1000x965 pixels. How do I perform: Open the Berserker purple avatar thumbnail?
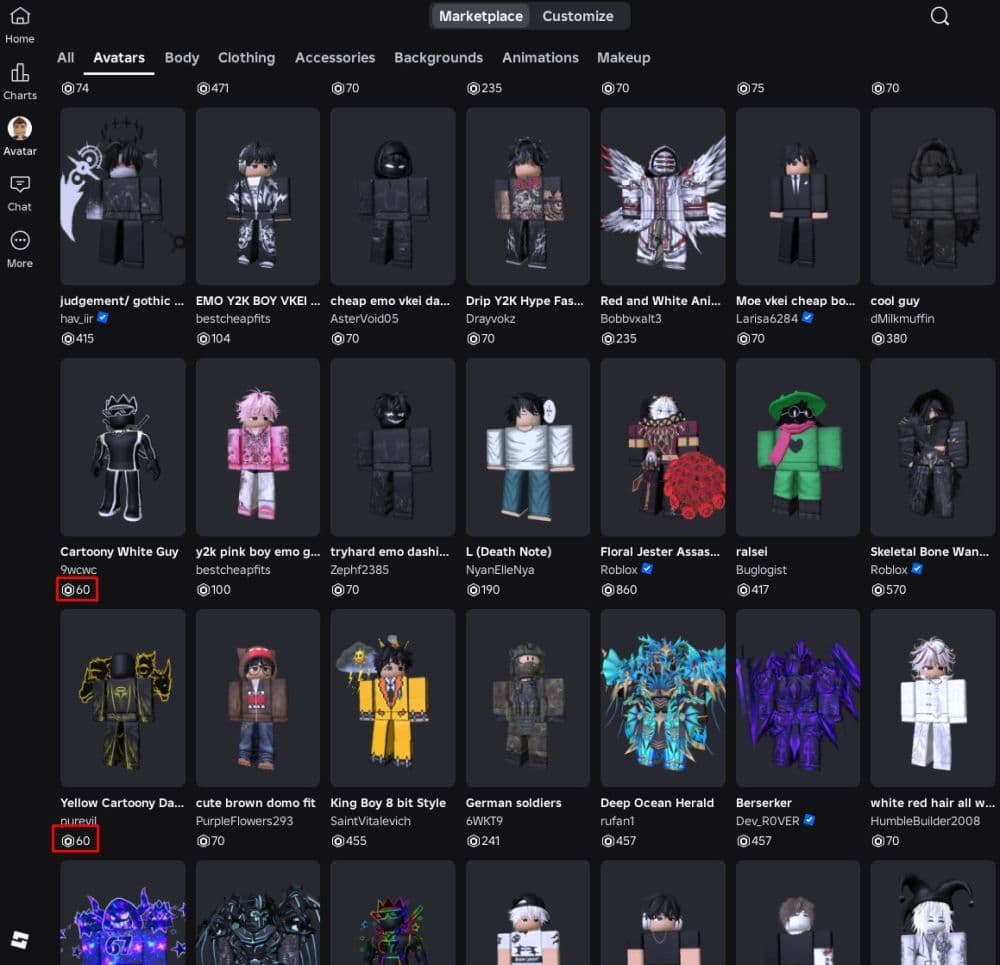pyautogui.click(x=798, y=698)
